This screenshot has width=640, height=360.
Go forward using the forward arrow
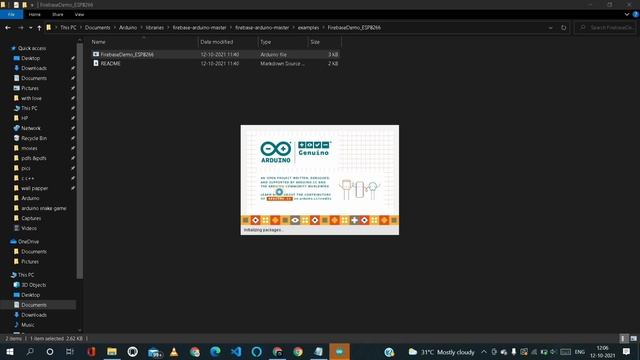(x=20, y=28)
